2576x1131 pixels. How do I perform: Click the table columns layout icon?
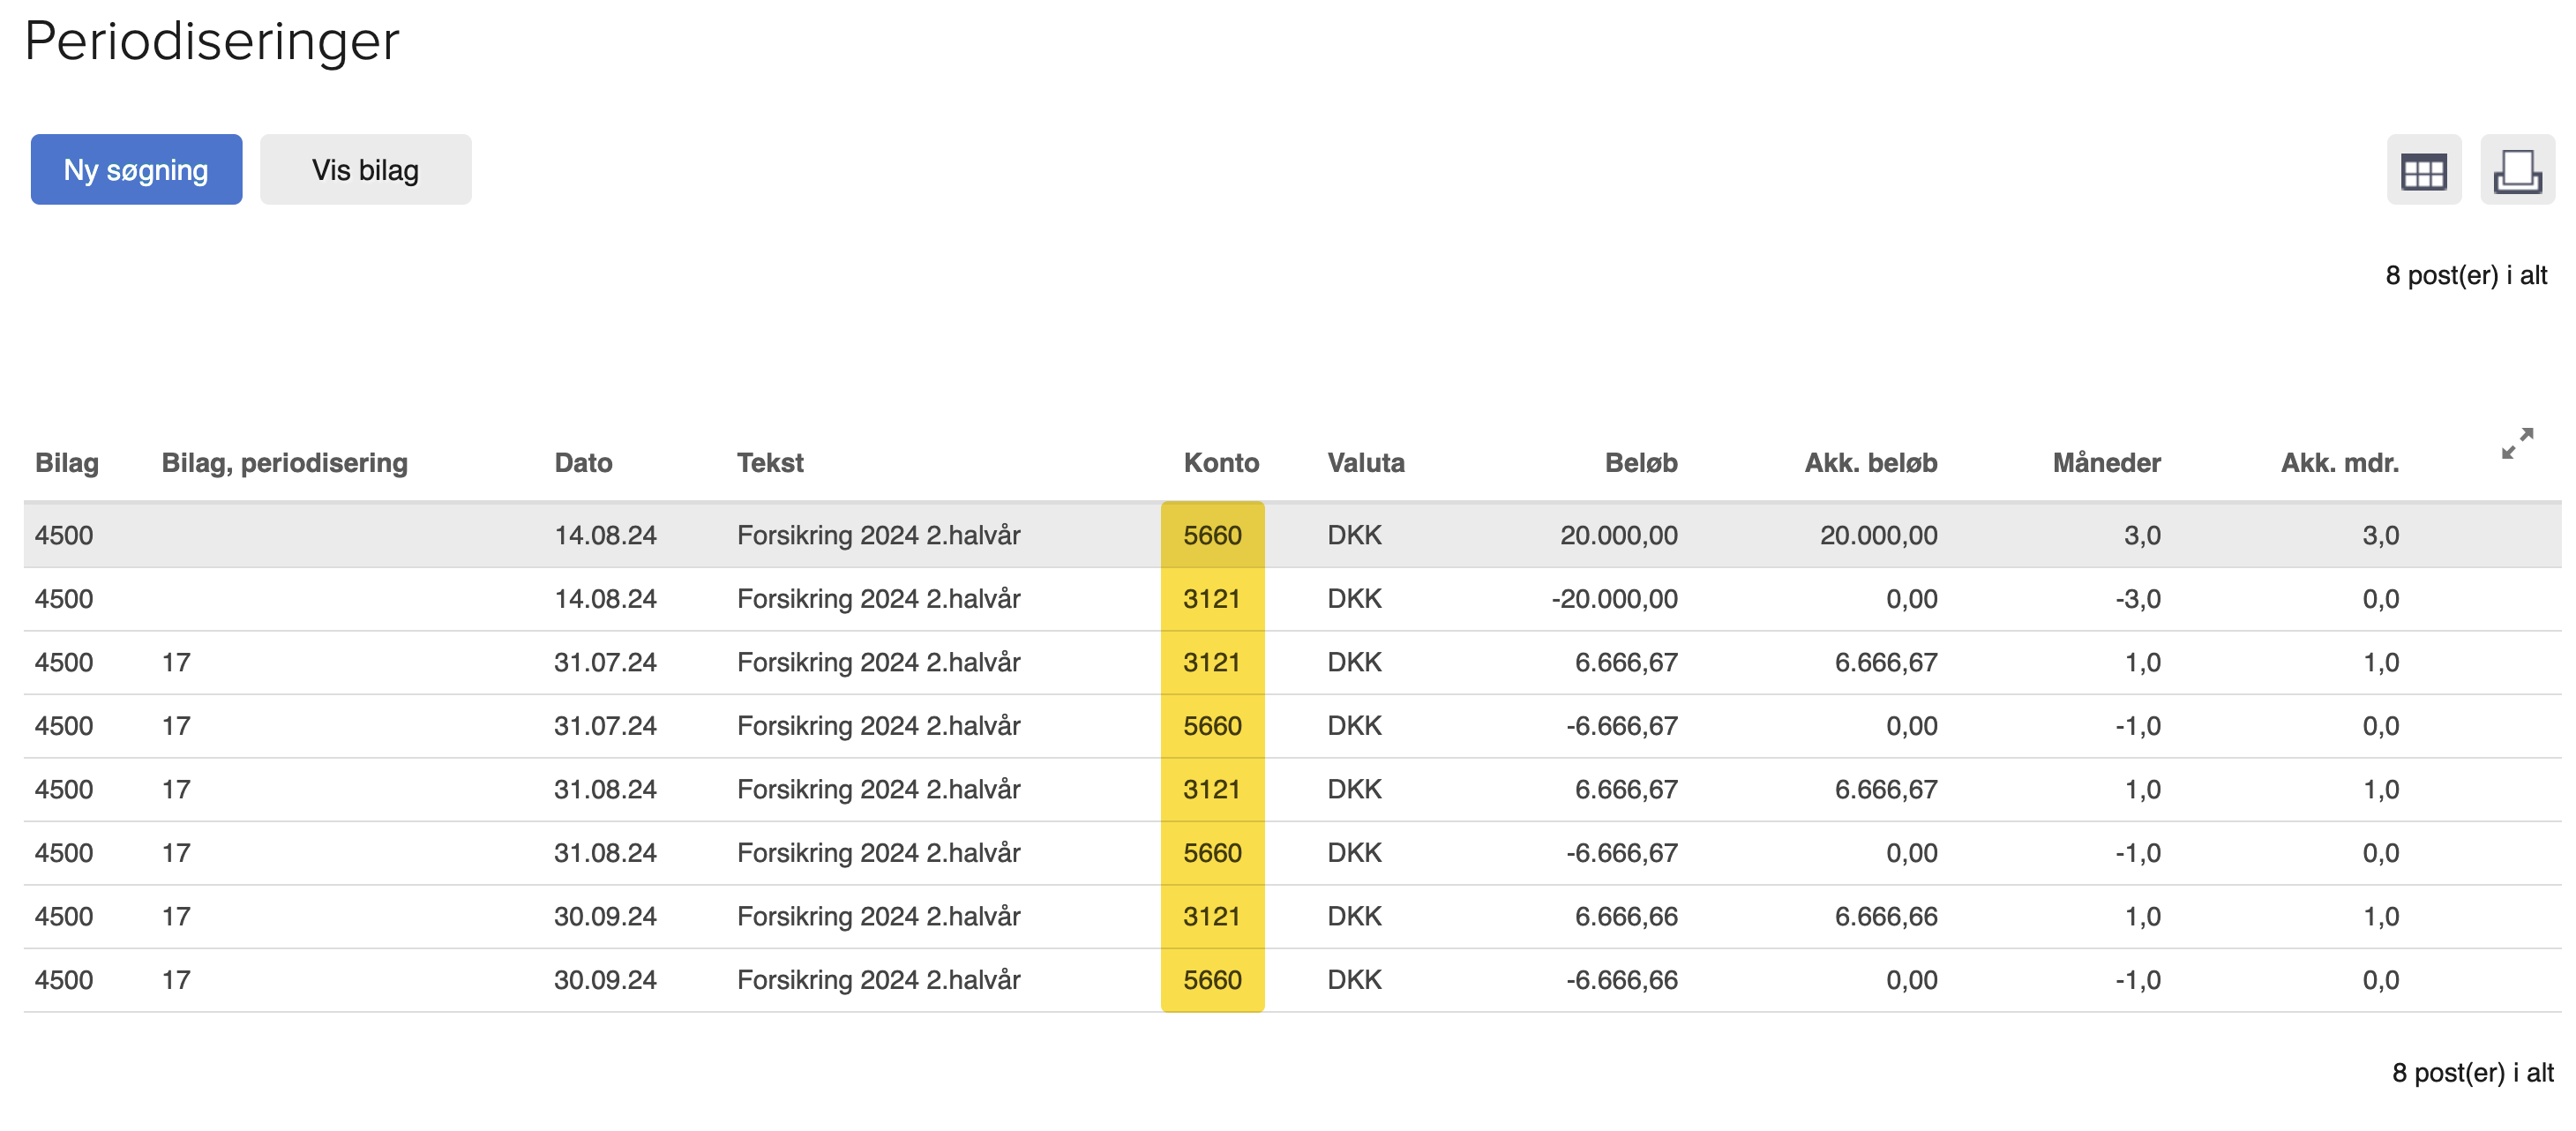point(2423,170)
